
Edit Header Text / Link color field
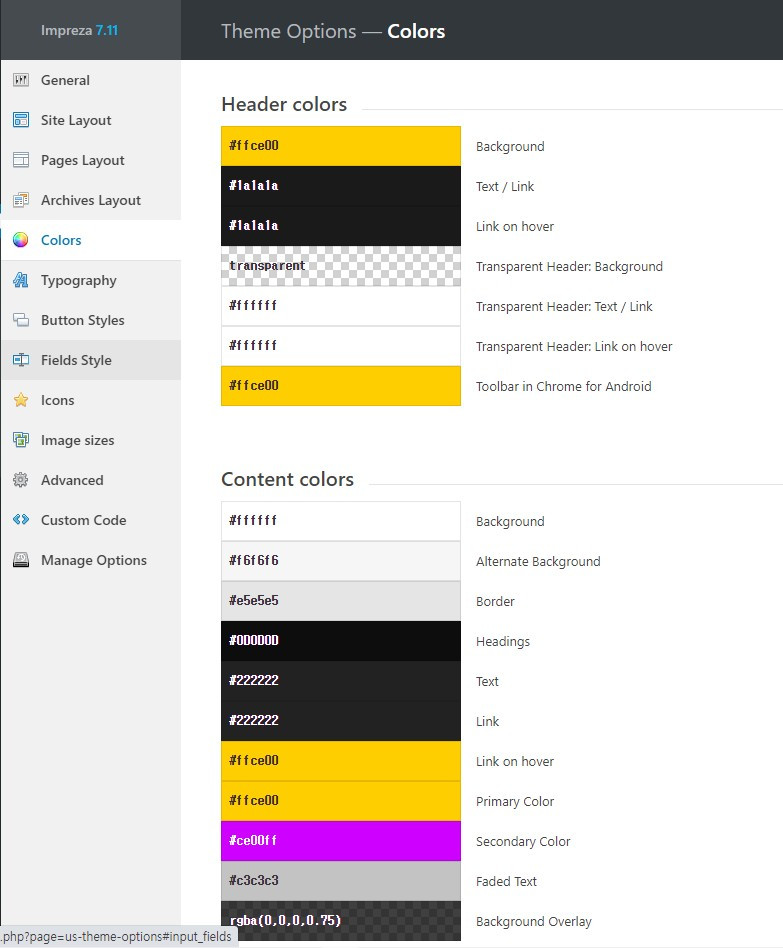point(341,186)
